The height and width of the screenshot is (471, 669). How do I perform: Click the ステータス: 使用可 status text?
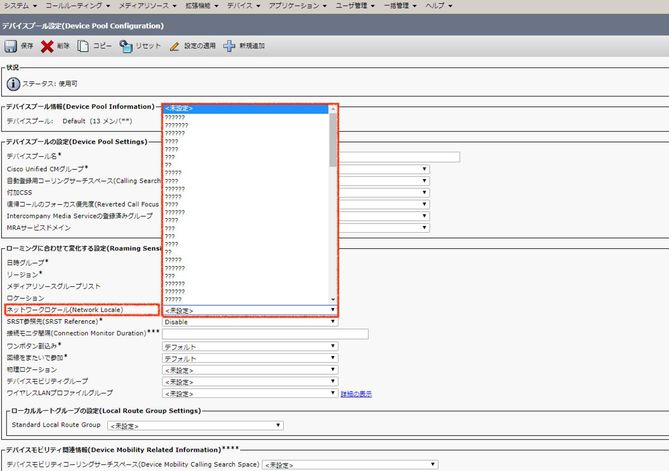pos(50,84)
